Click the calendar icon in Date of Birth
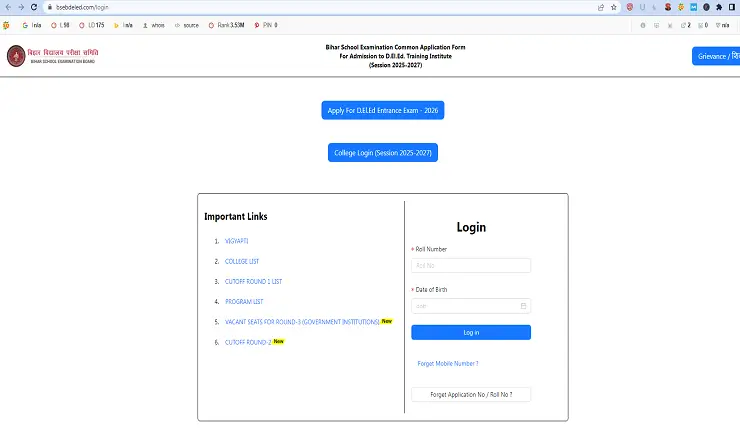This screenshot has height=441, width=740. (x=523, y=306)
